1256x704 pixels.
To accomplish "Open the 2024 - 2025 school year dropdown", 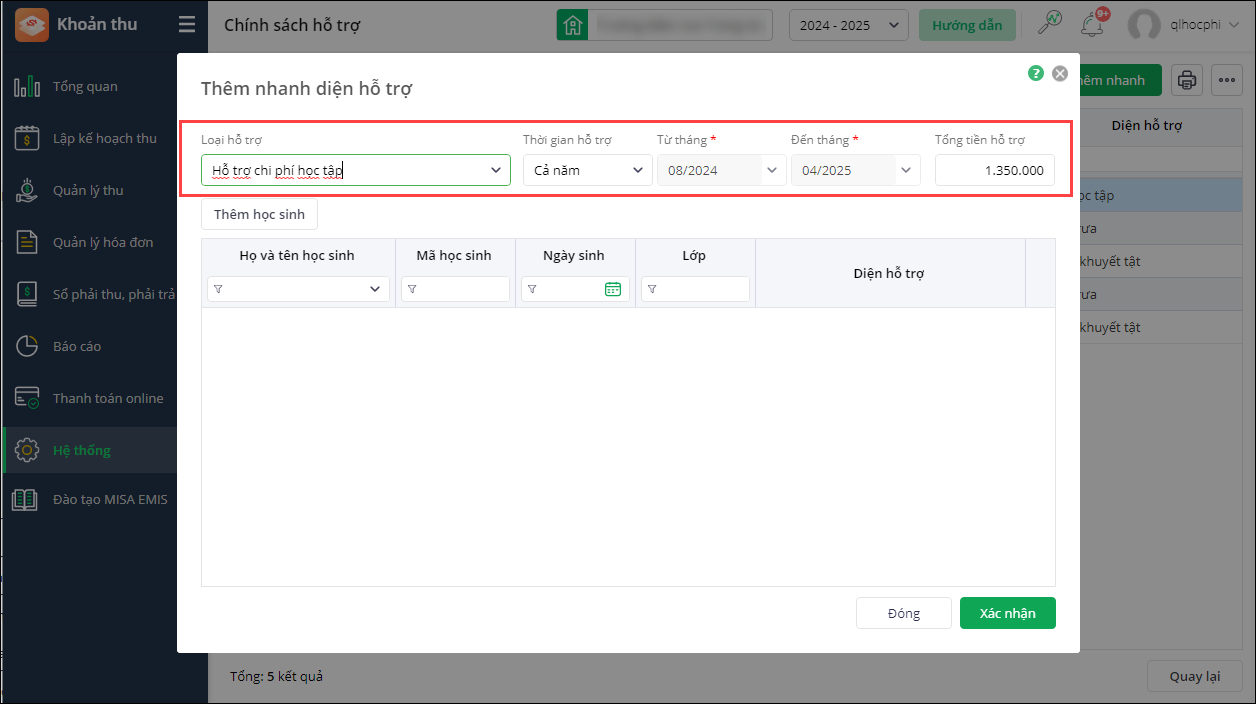I will (848, 25).
